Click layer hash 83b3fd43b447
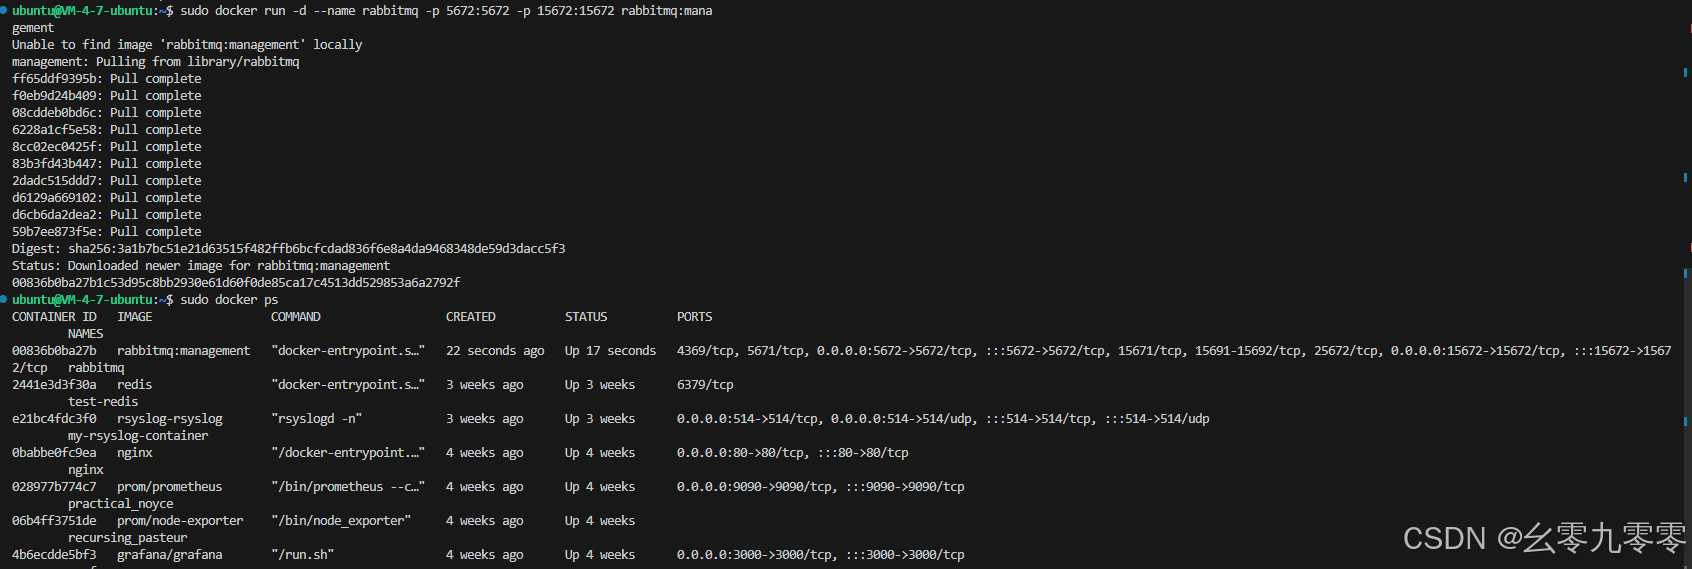 (54, 164)
